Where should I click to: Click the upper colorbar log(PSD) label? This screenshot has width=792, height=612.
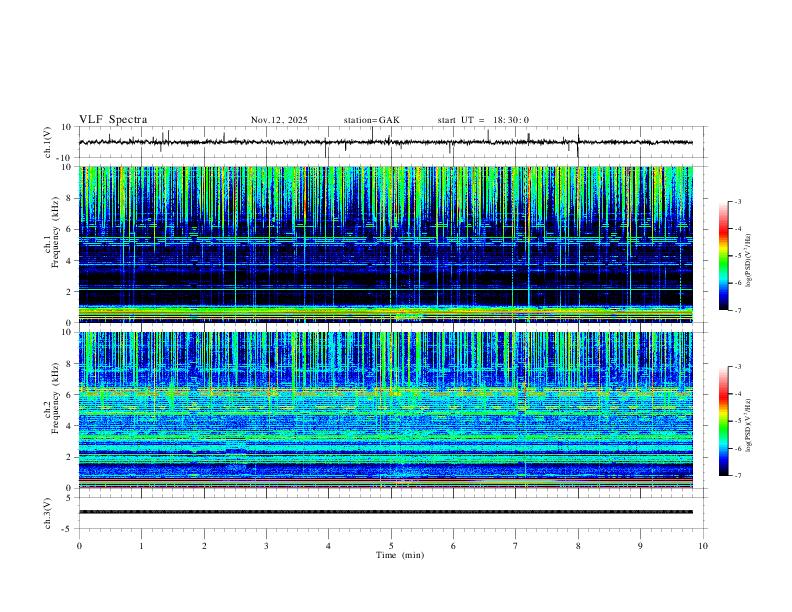tap(748, 261)
